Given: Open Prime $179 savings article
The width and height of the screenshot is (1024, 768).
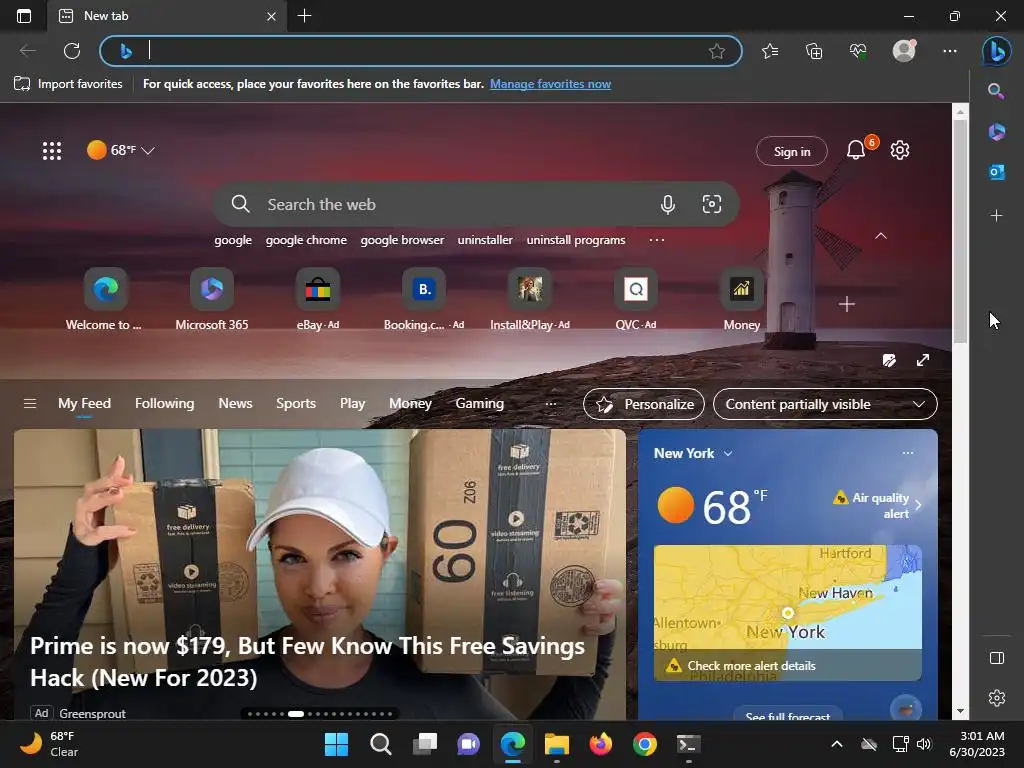Looking at the screenshot, I should tap(307, 662).
